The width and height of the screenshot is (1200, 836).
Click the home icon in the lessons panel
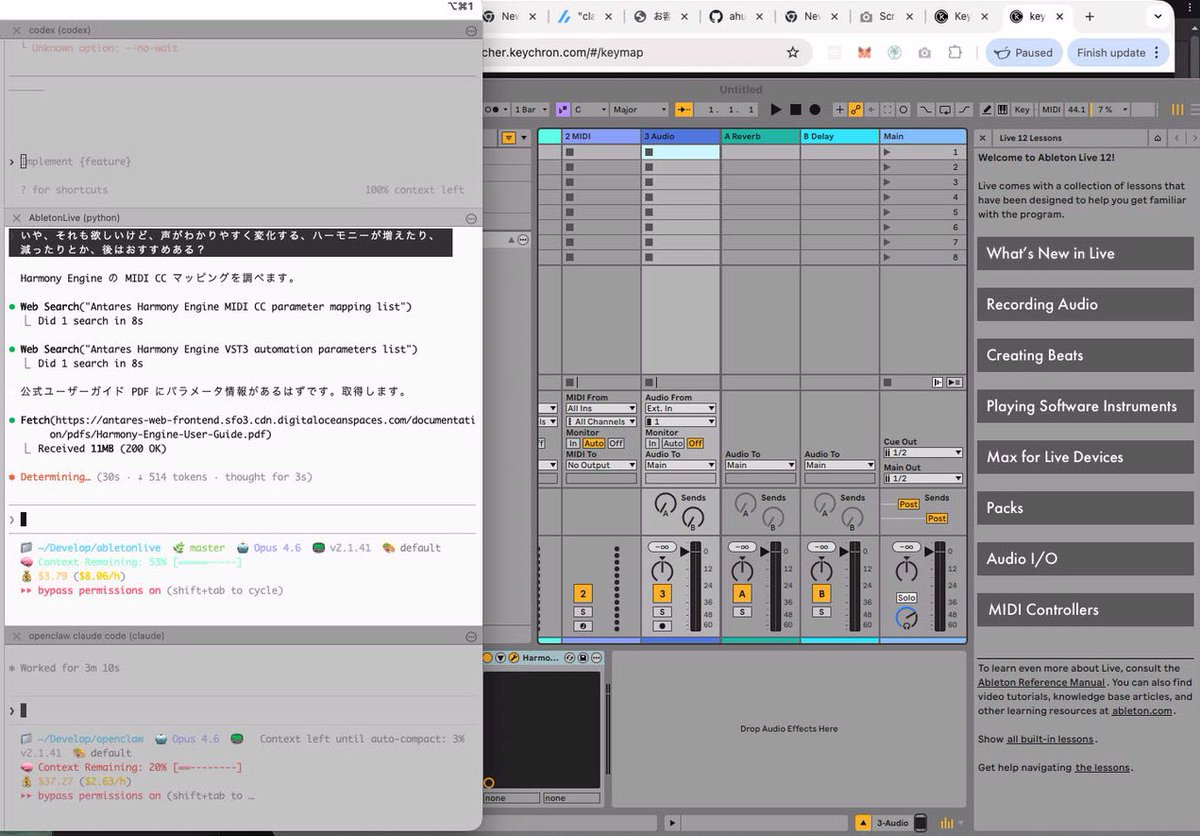[1157, 138]
